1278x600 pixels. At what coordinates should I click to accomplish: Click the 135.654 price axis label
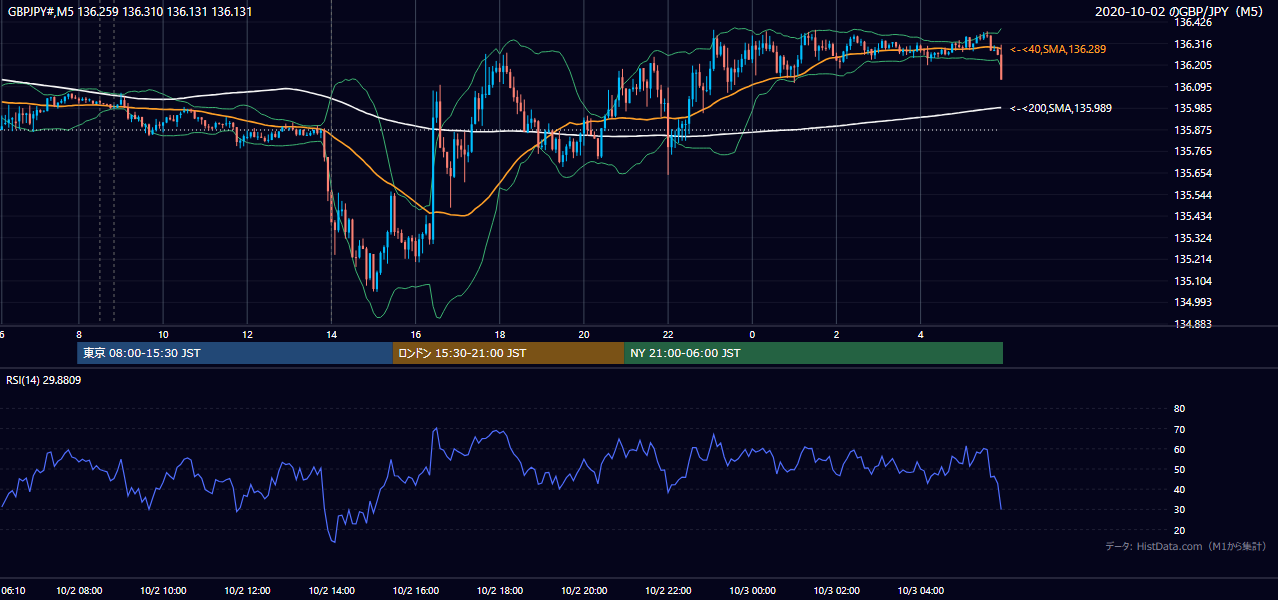(1193, 173)
